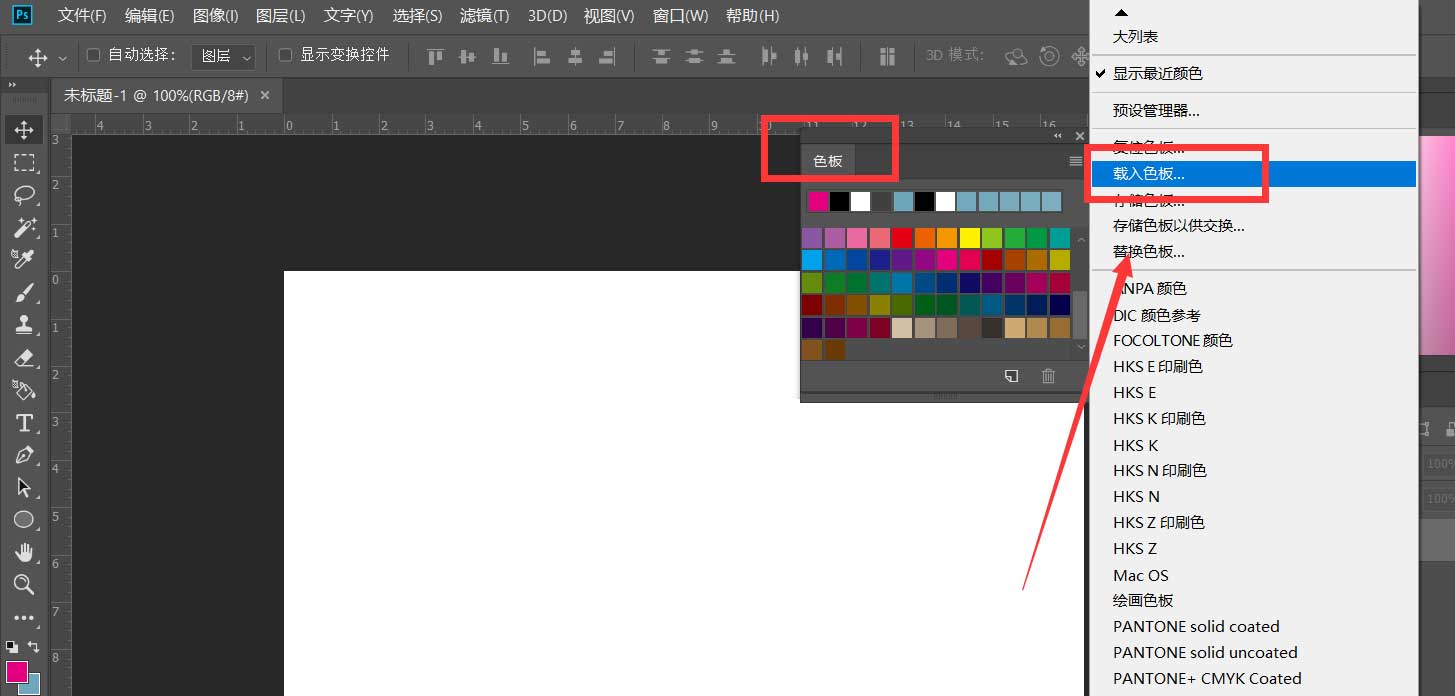Select the Eraser tool
This screenshot has height=696, width=1455.
pos(24,357)
